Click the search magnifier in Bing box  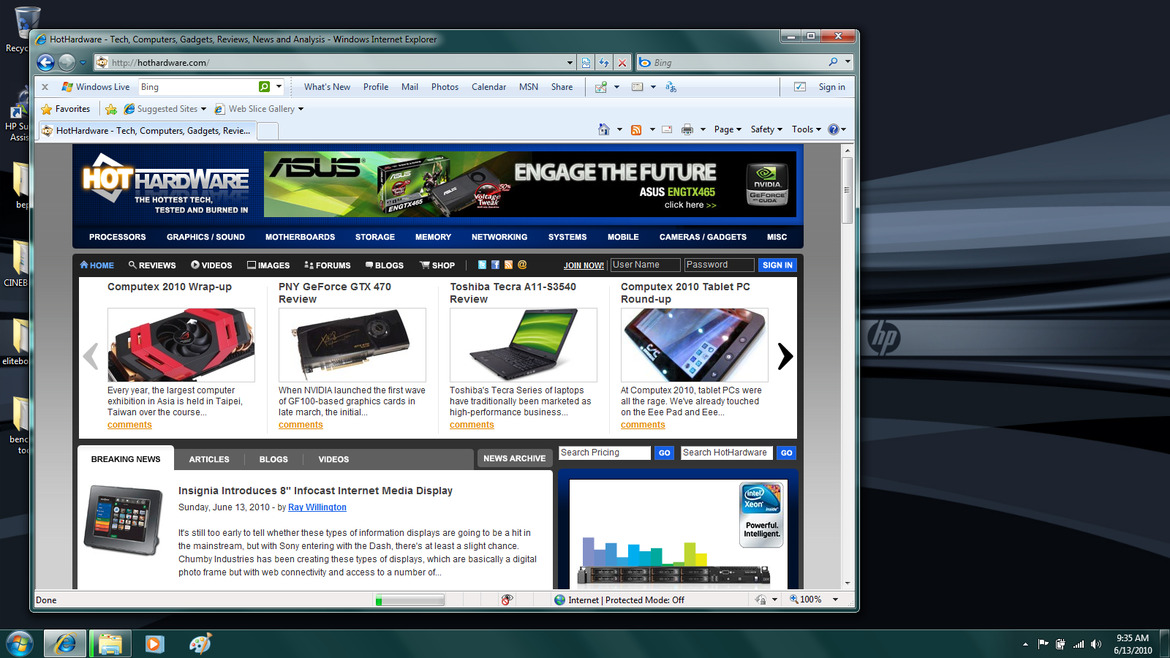tap(833, 63)
